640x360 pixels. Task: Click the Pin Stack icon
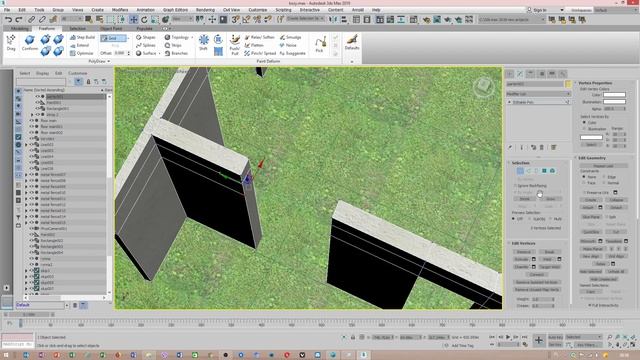[510, 147]
